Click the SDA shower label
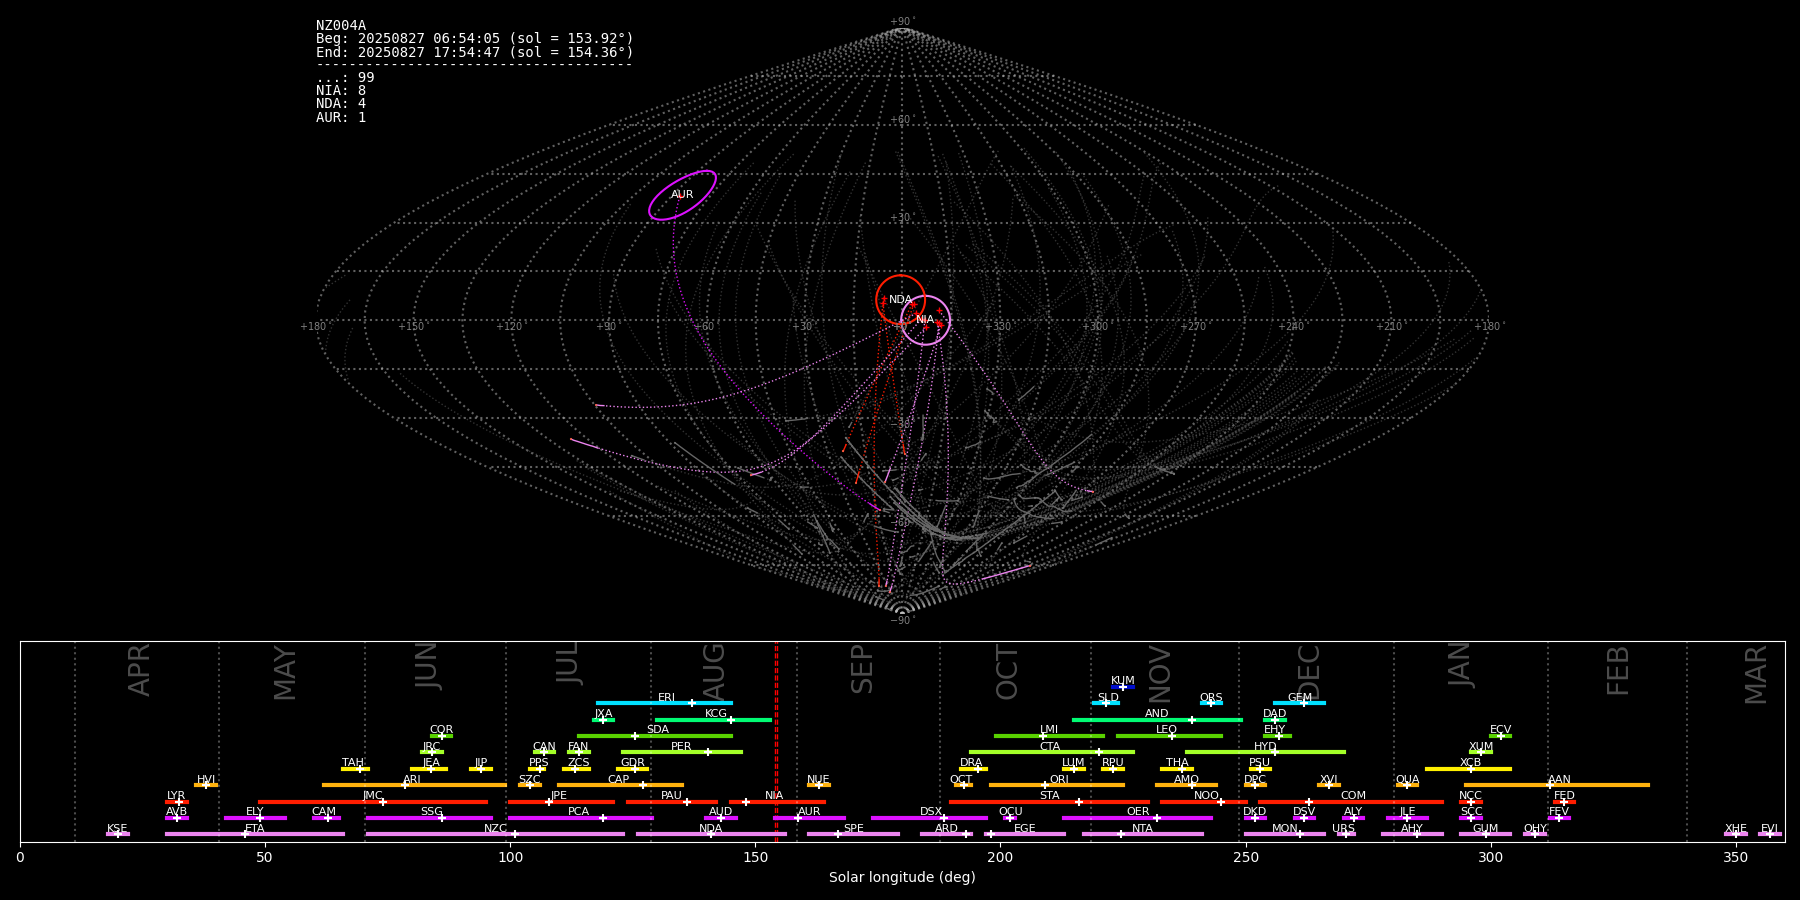Viewport: 1800px width, 900px height. (658, 730)
